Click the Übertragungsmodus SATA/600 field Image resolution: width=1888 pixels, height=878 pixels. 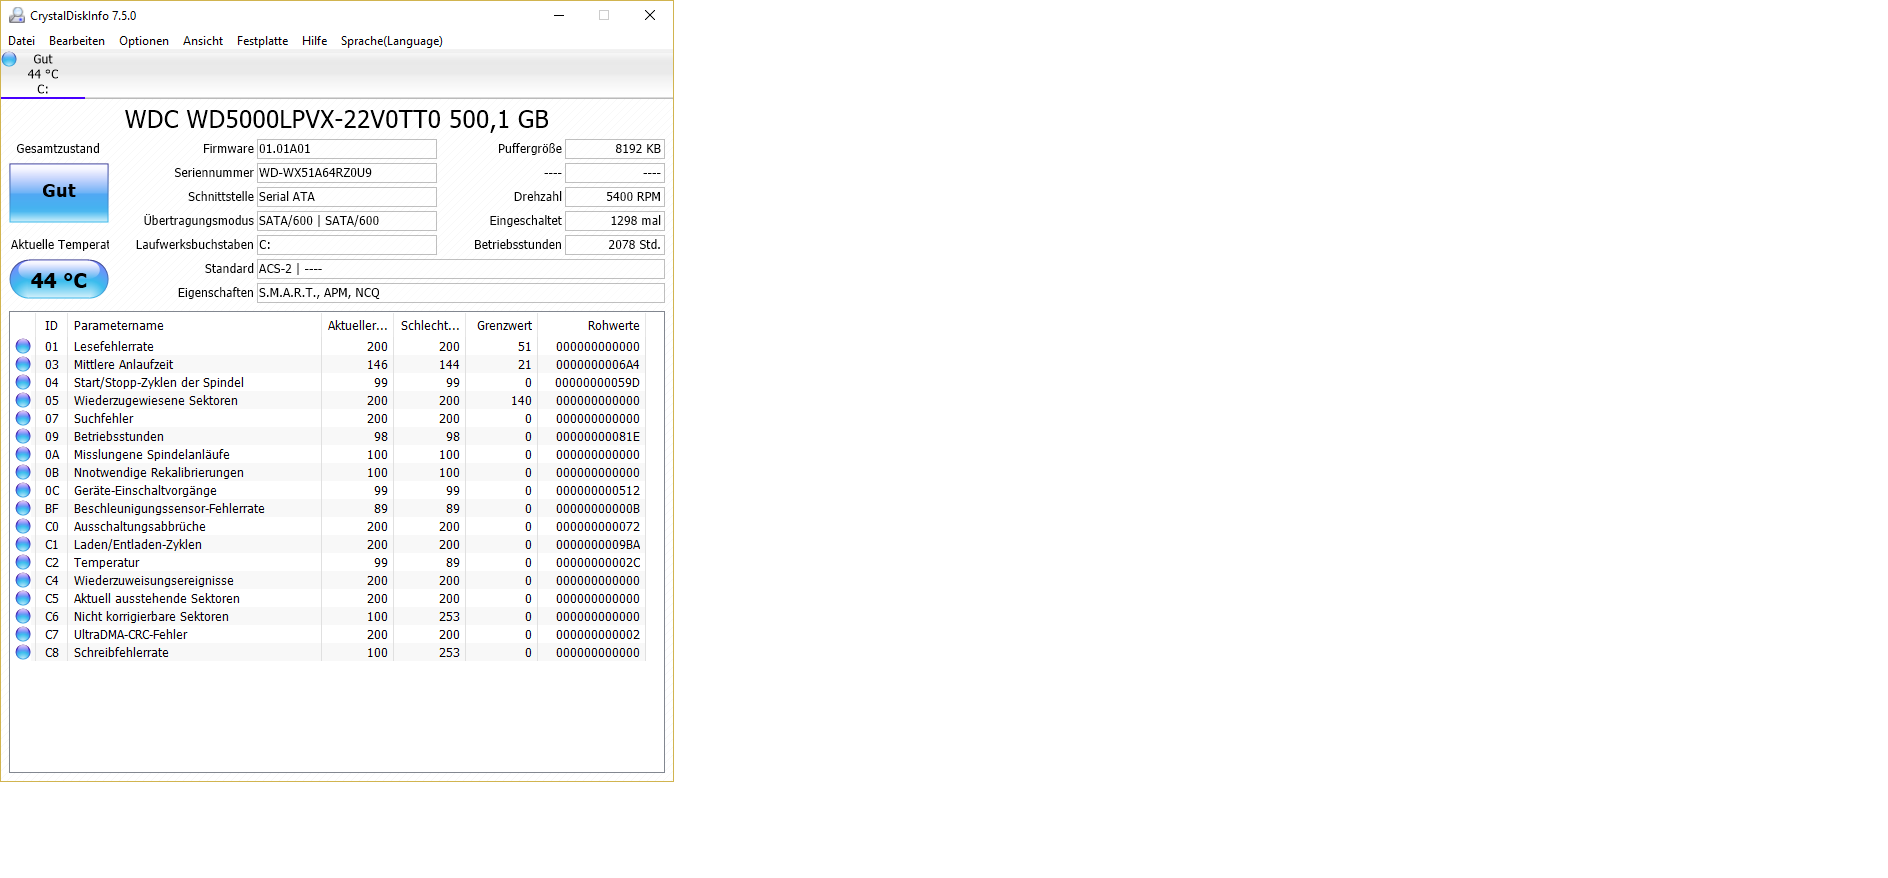click(x=347, y=221)
